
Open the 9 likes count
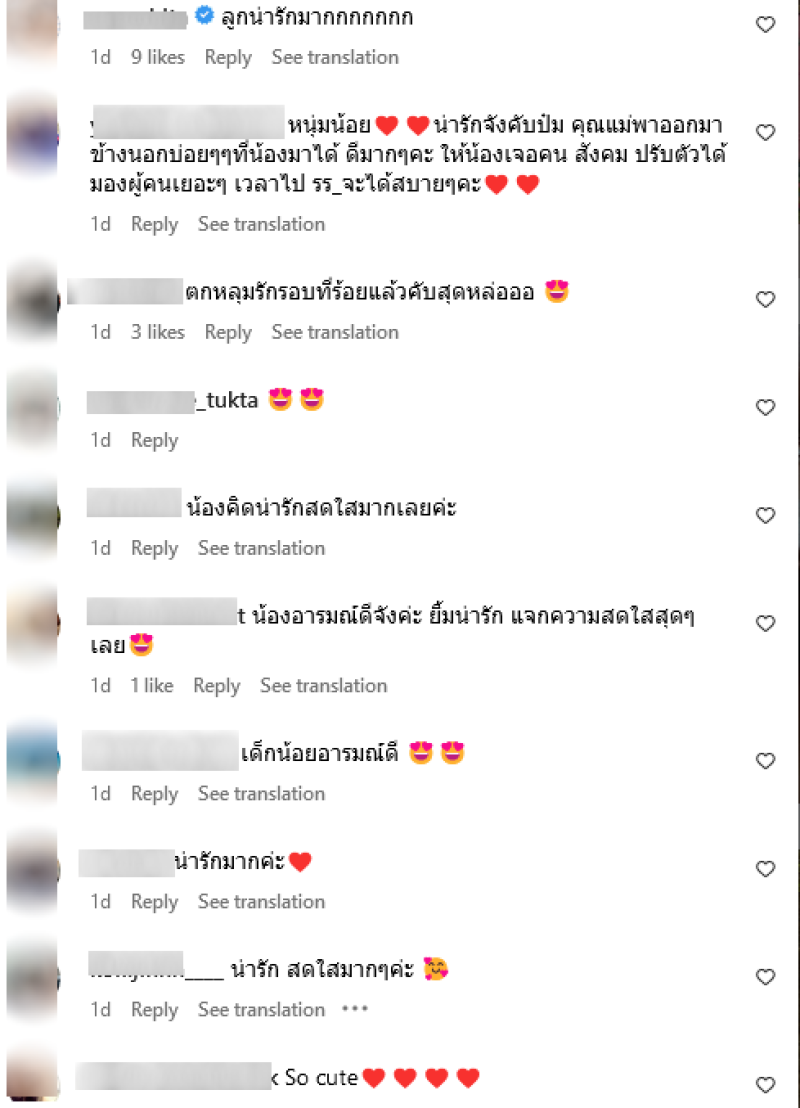point(158,57)
